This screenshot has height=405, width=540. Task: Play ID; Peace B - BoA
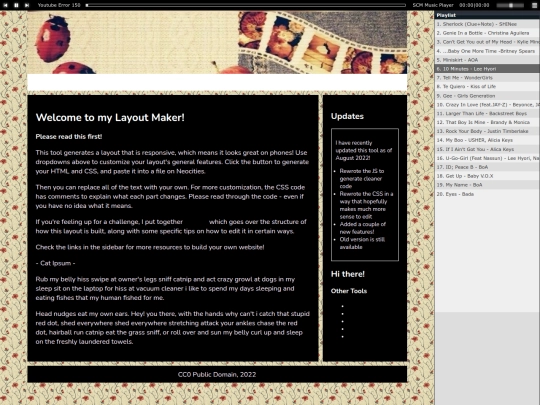[x=487, y=167]
